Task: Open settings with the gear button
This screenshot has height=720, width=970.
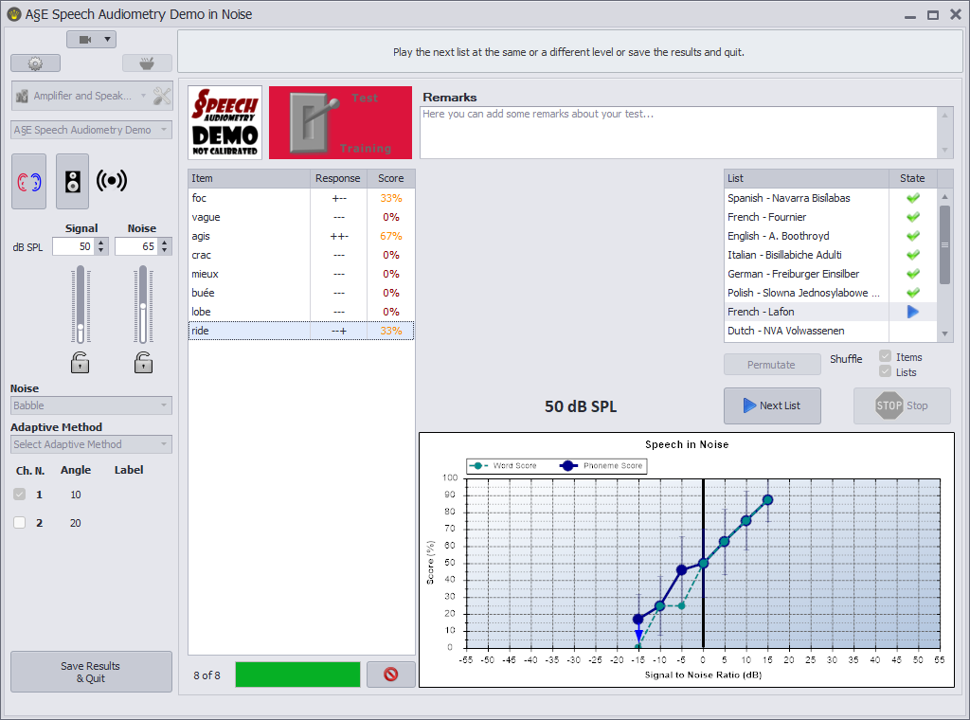Action: pos(35,63)
